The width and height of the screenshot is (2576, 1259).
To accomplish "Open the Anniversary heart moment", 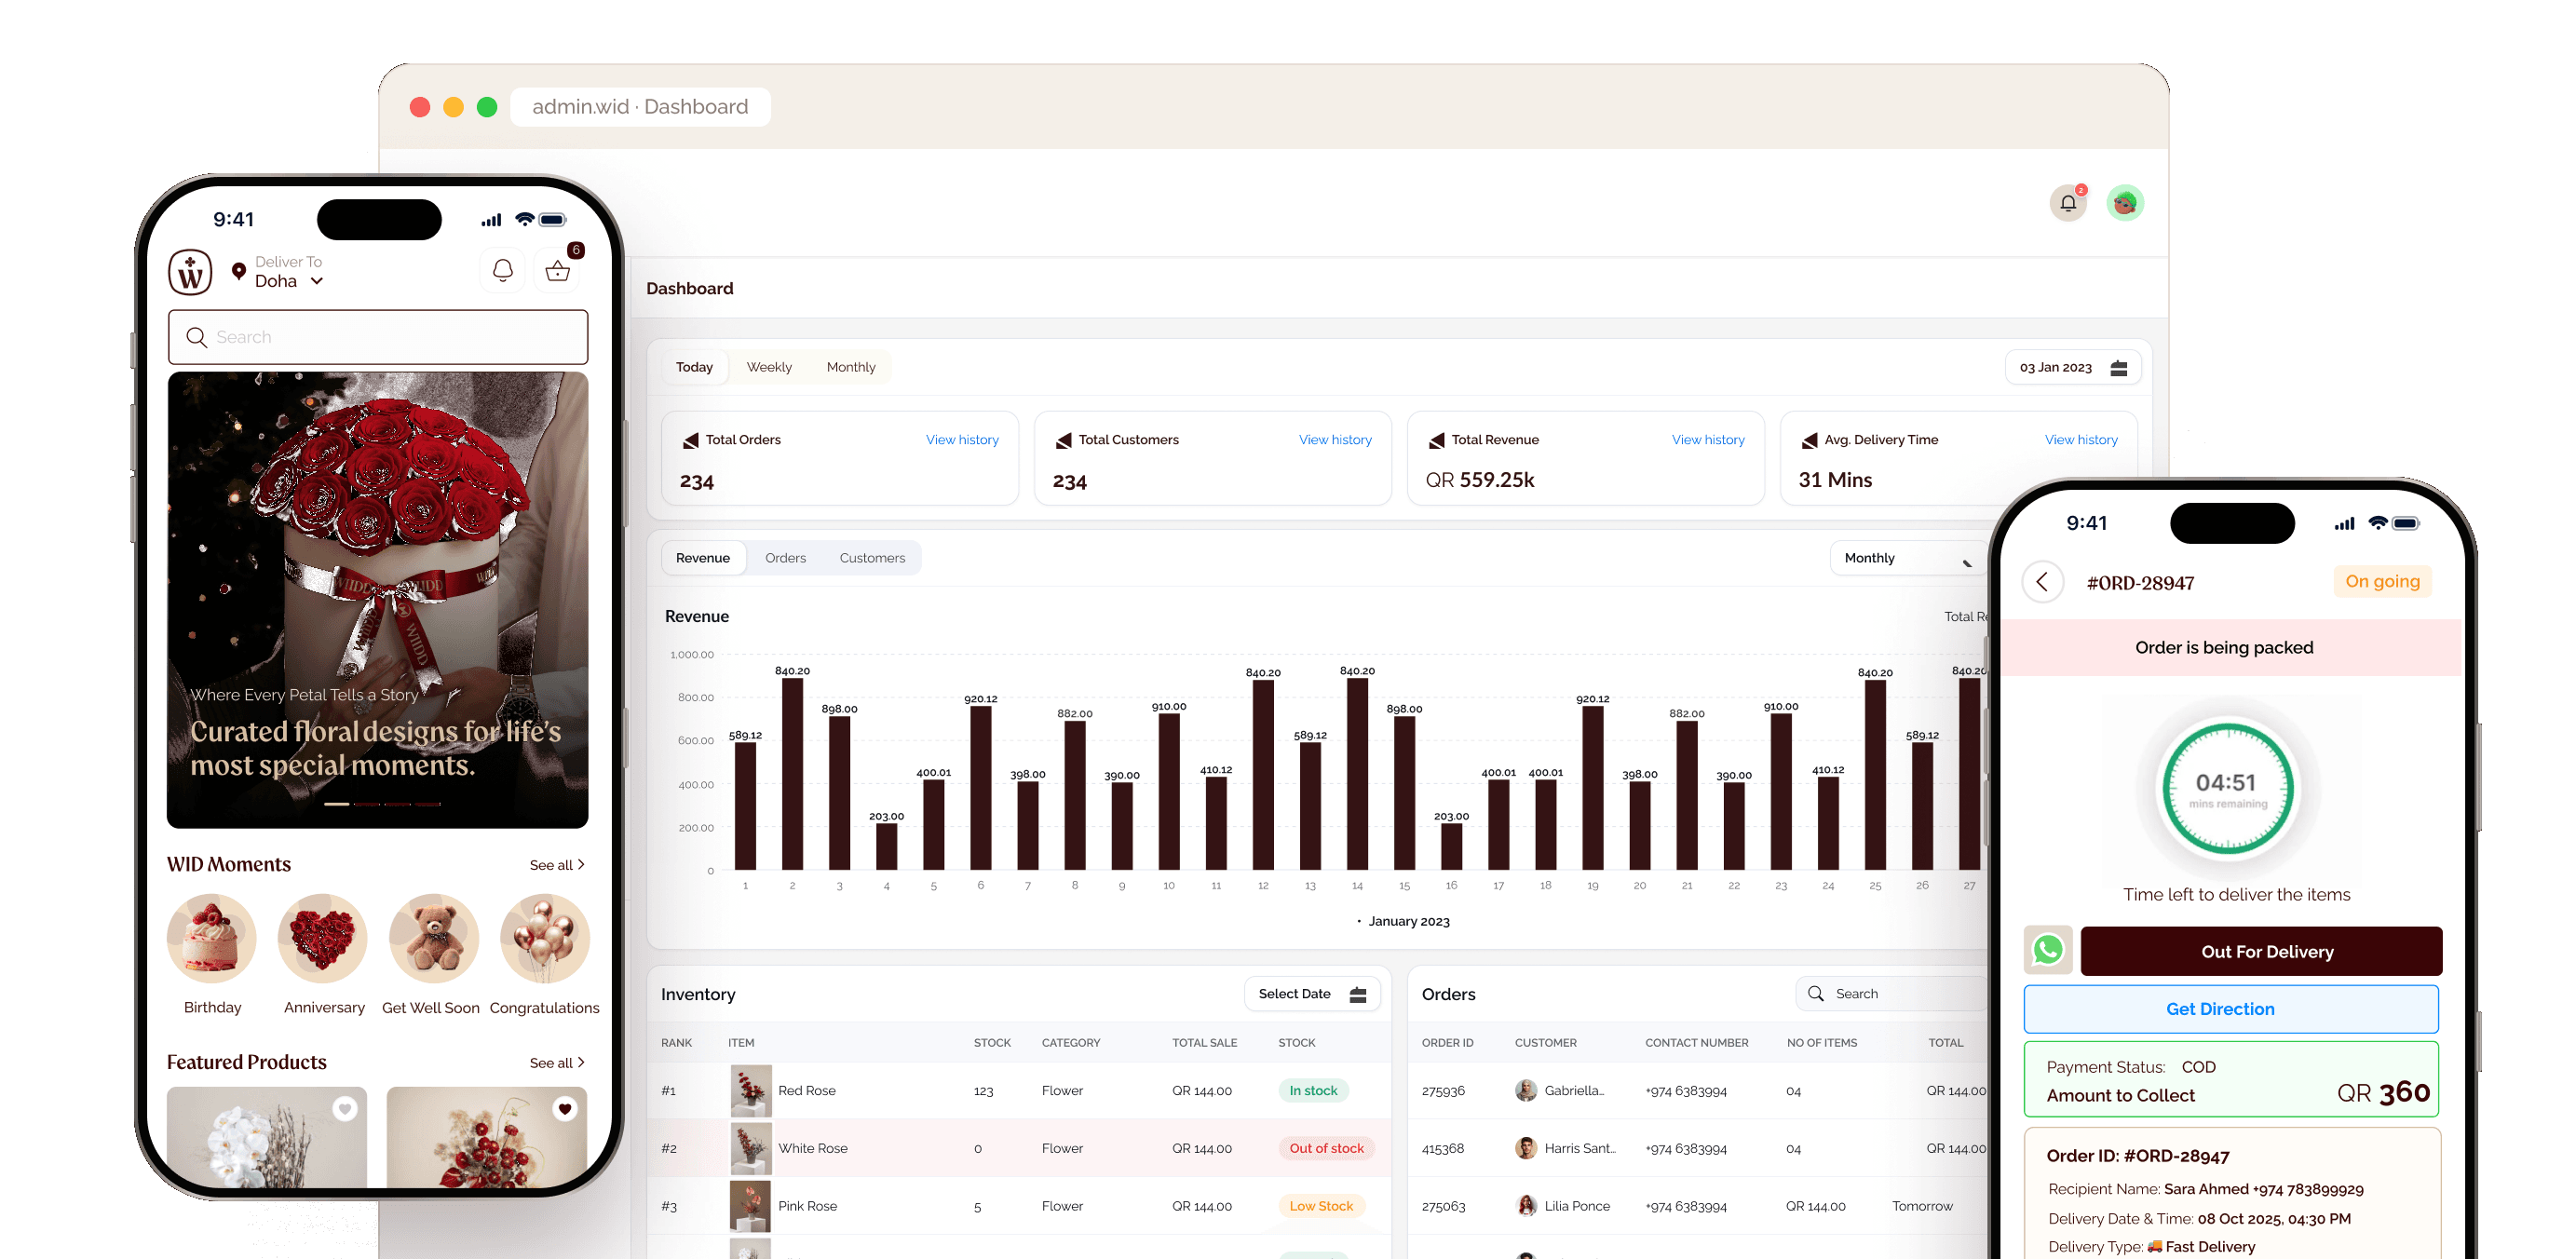I will (323, 939).
